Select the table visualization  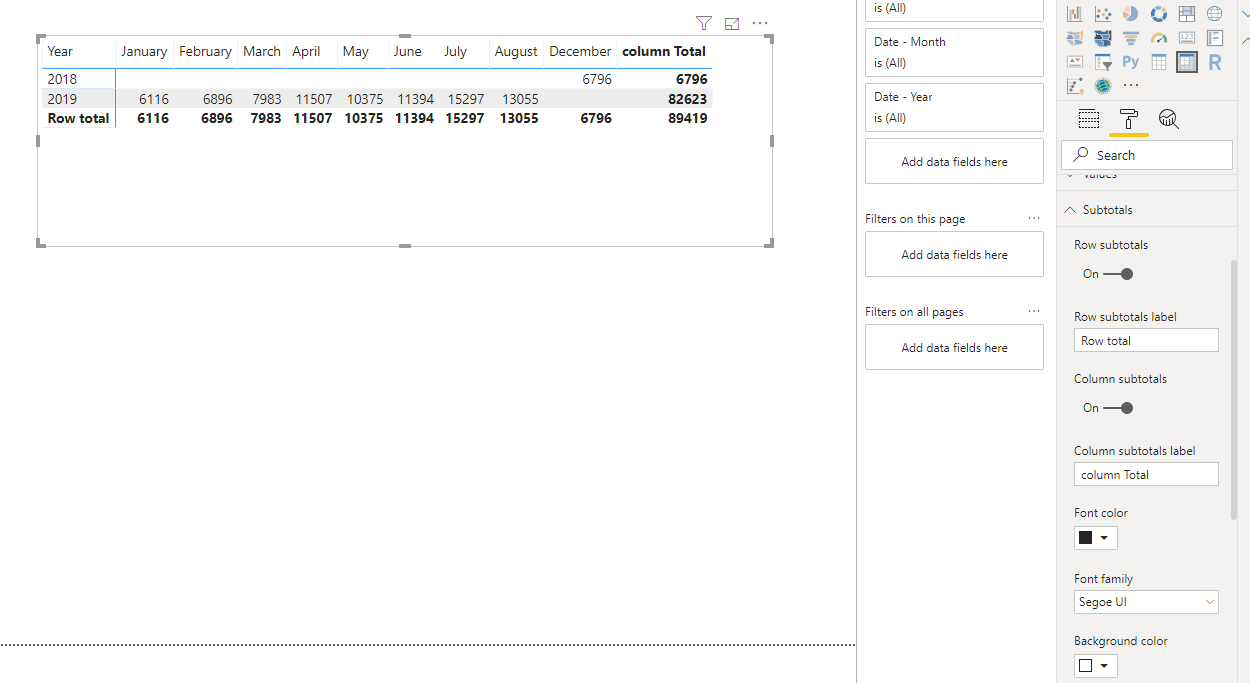point(1159,62)
